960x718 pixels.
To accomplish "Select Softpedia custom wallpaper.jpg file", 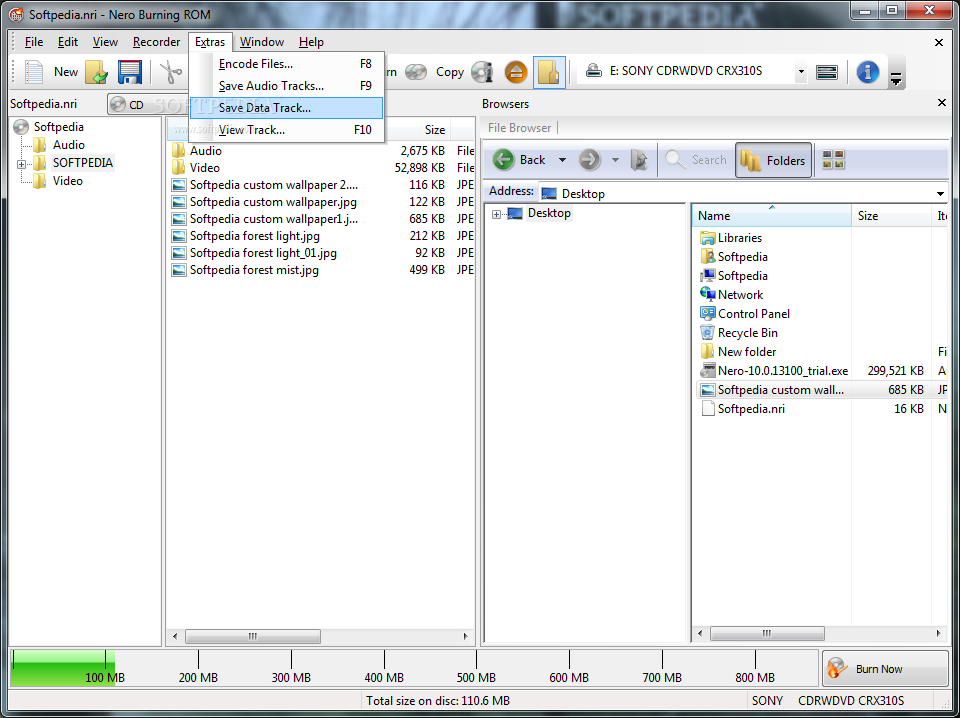I will click(322, 202).
